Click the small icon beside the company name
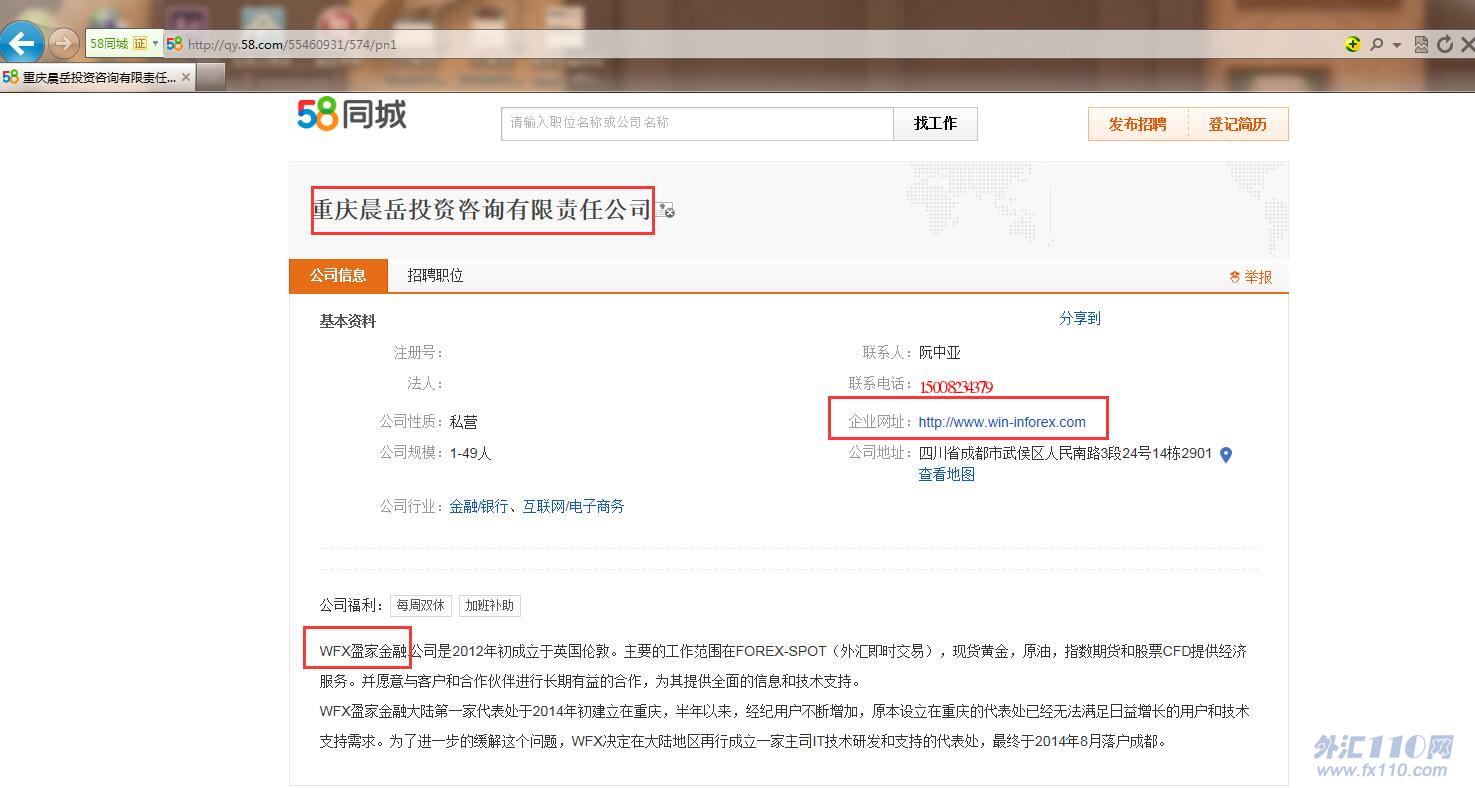Image resolution: width=1475 pixels, height=788 pixels. click(666, 211)
